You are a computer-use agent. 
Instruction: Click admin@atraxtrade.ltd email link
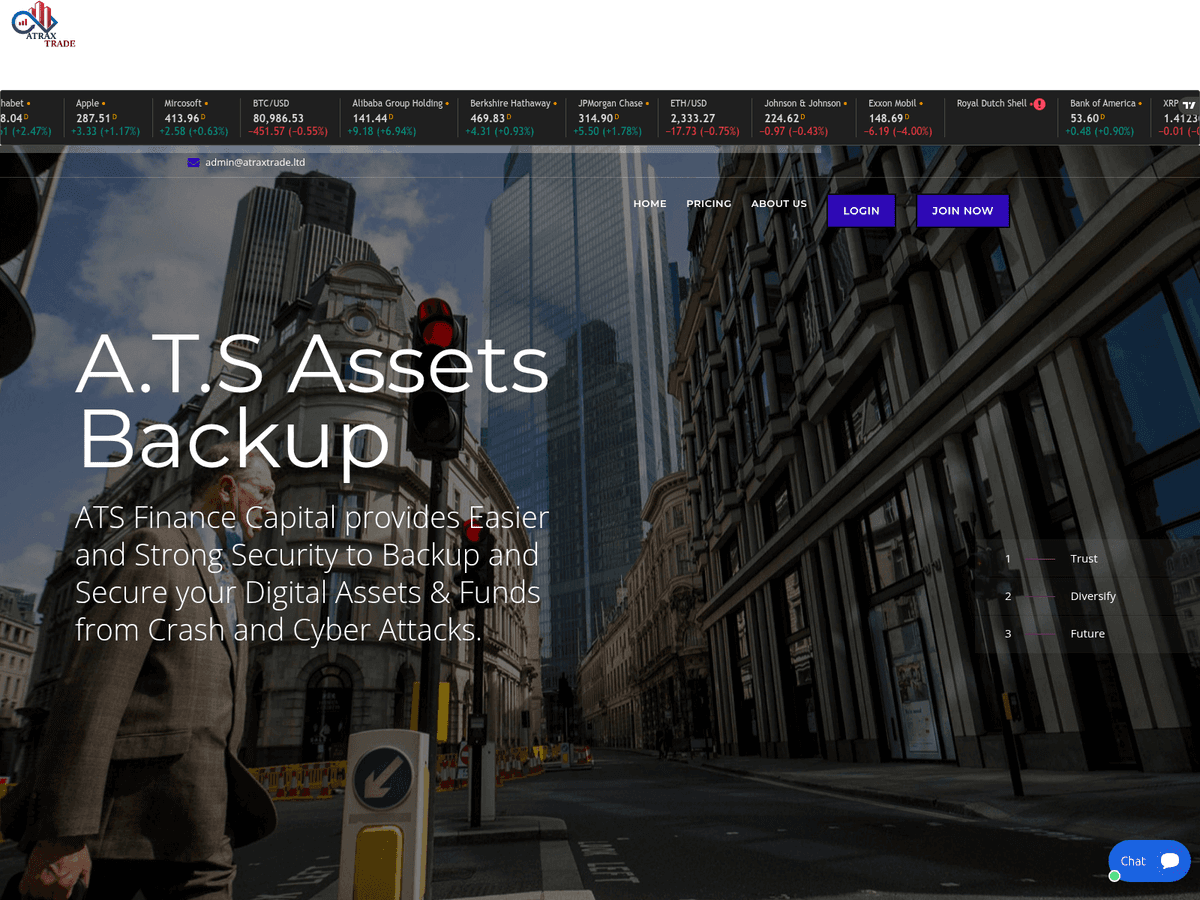click(x=255, y=162)
